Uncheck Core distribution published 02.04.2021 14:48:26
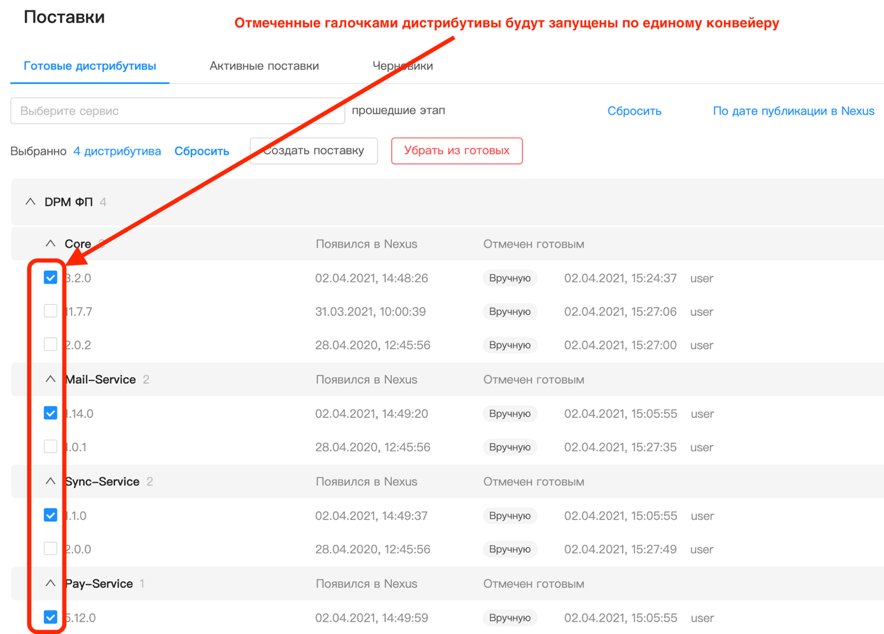Viewport: 884px width, 634px height. (50, 278)
